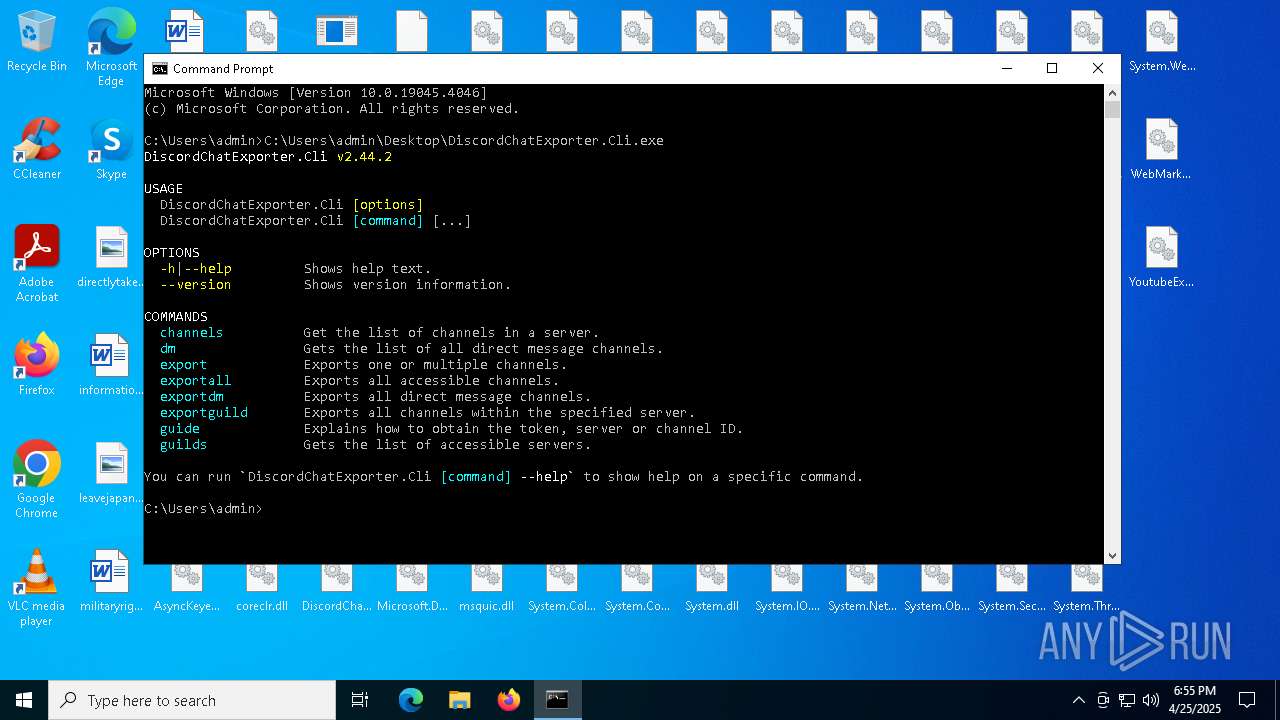Select the Microsoft Edge desktop shortcut
The height and width of the screenshot is (720, 1280).
point(111,48)
